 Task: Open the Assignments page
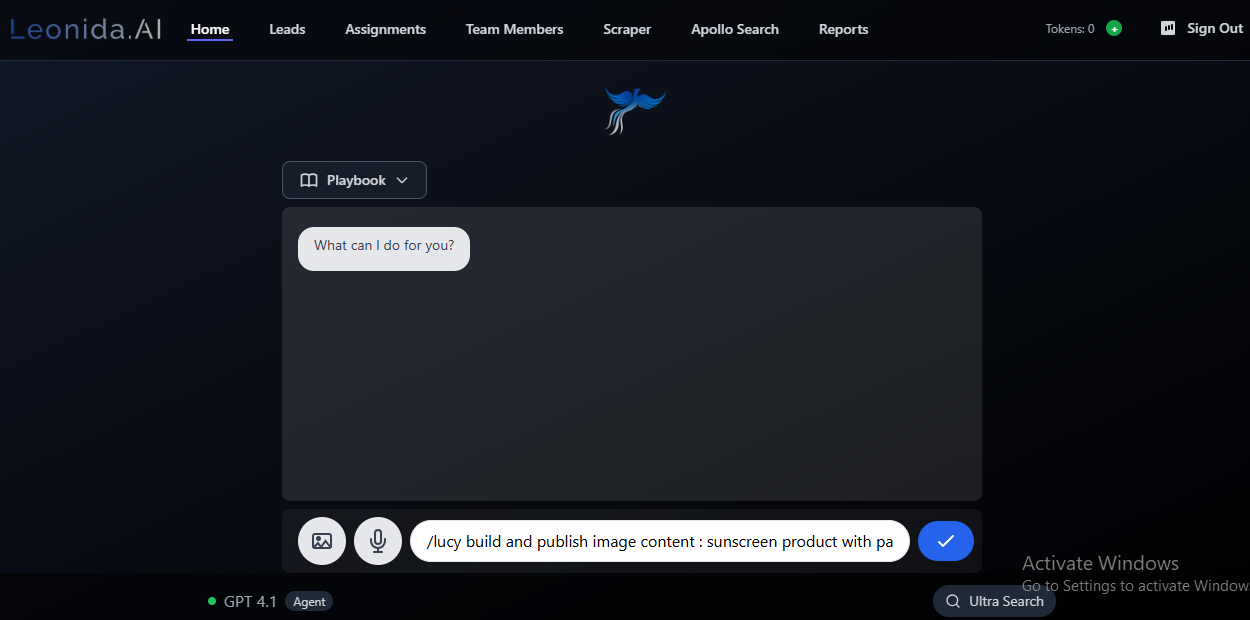[x=385, y=29]
